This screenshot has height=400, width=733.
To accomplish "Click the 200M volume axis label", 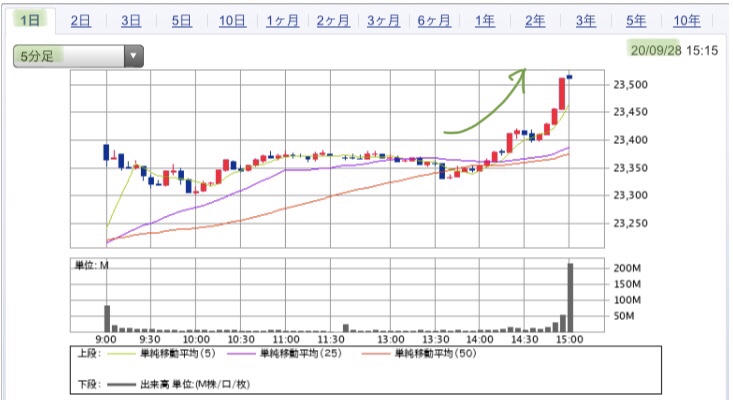I will 627,268.
